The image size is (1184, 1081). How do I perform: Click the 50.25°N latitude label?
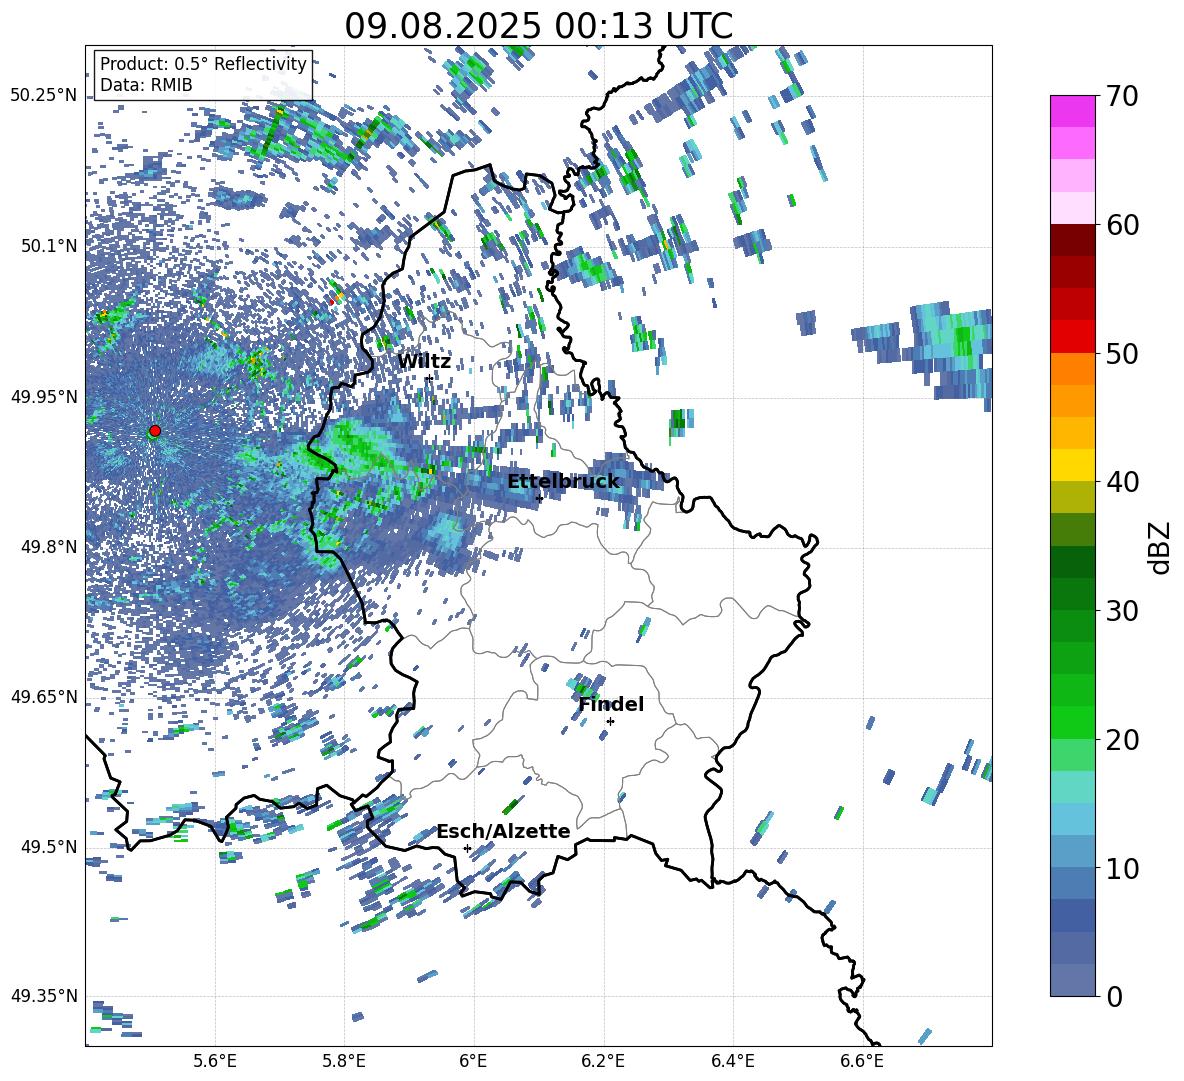44,96
